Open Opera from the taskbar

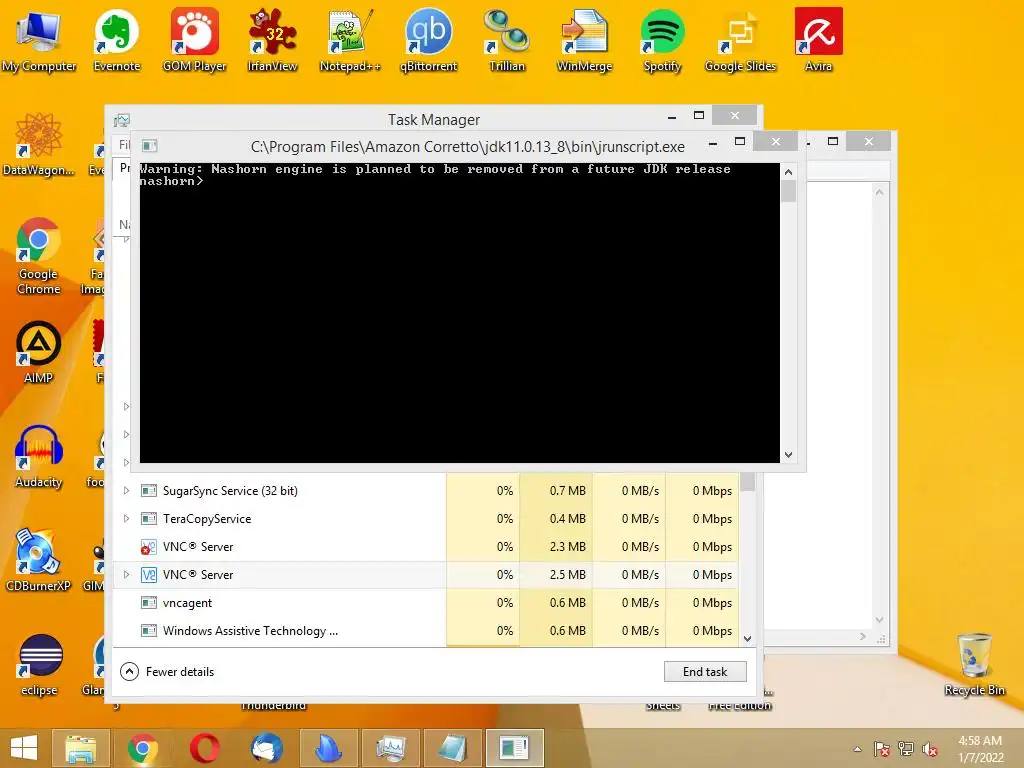[x=204, y=748]
